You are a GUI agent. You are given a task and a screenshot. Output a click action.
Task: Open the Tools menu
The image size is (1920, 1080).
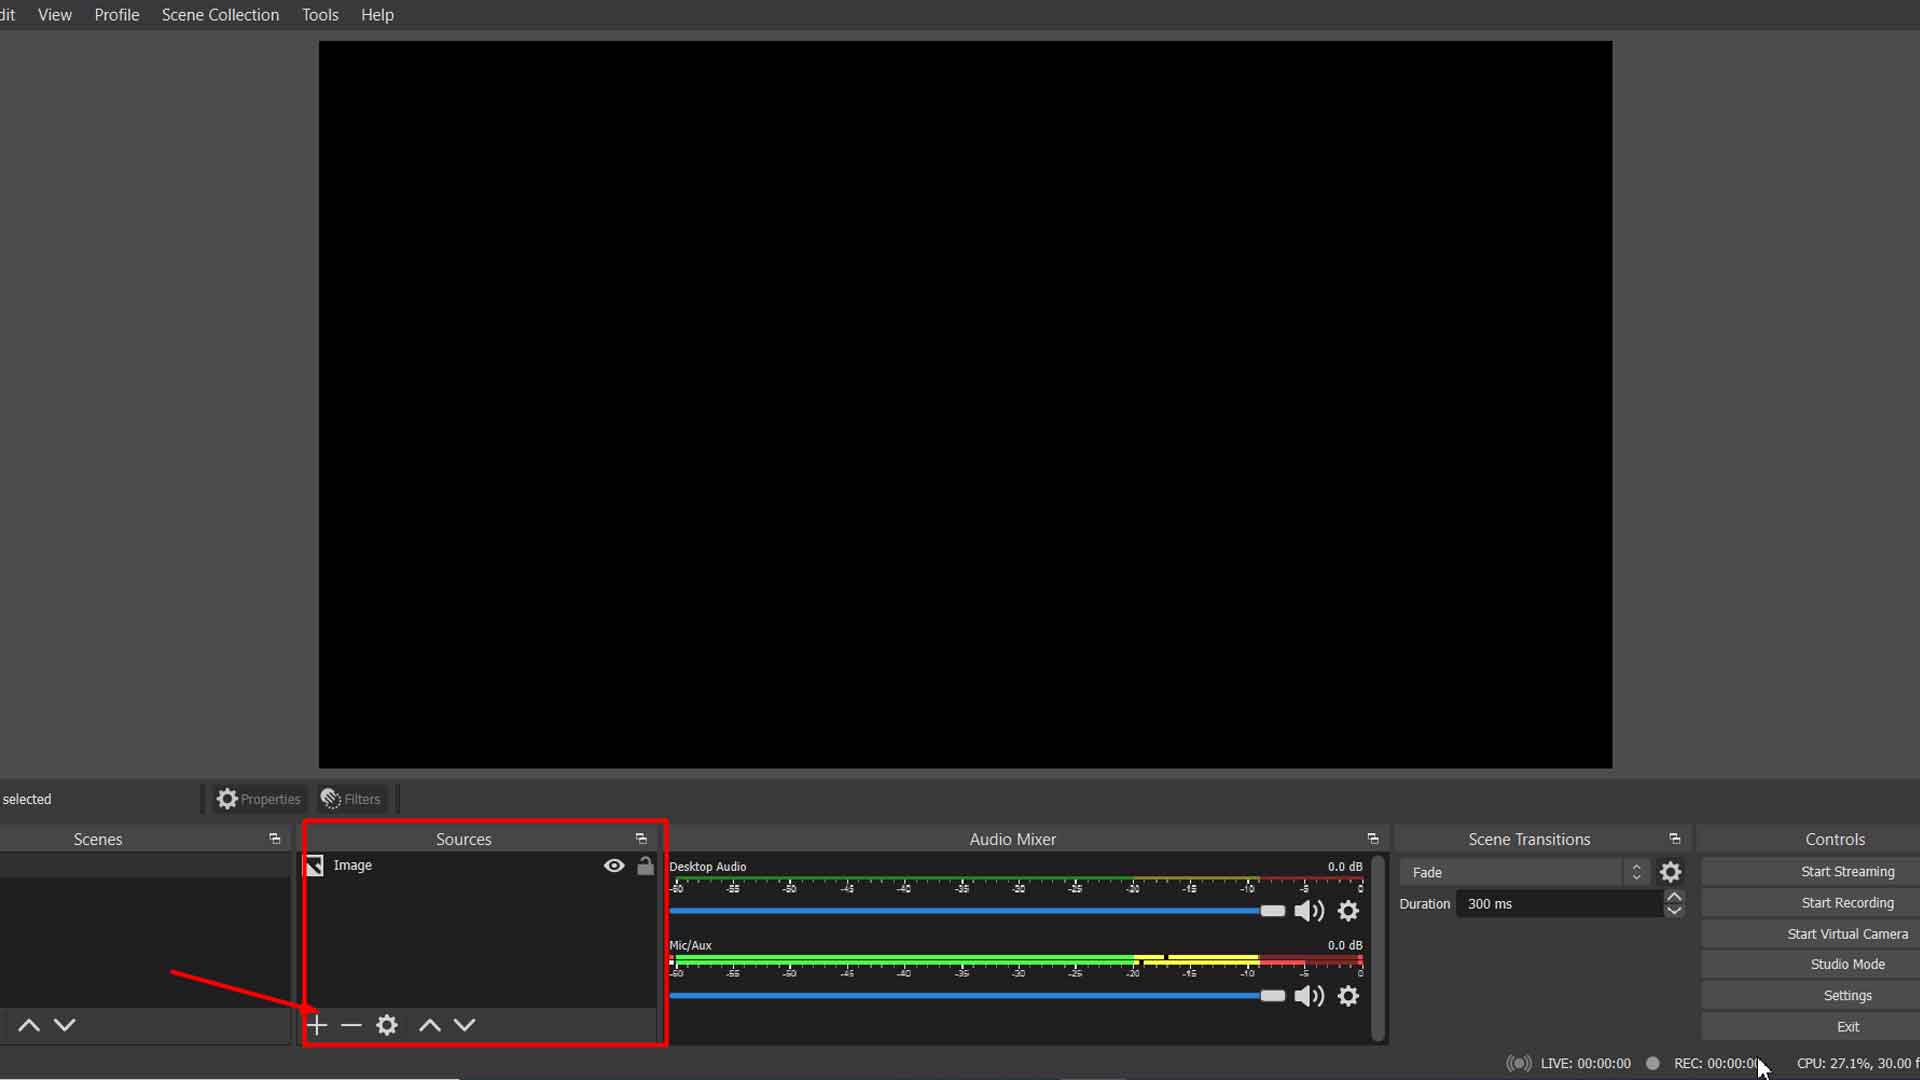pos(319,15)
